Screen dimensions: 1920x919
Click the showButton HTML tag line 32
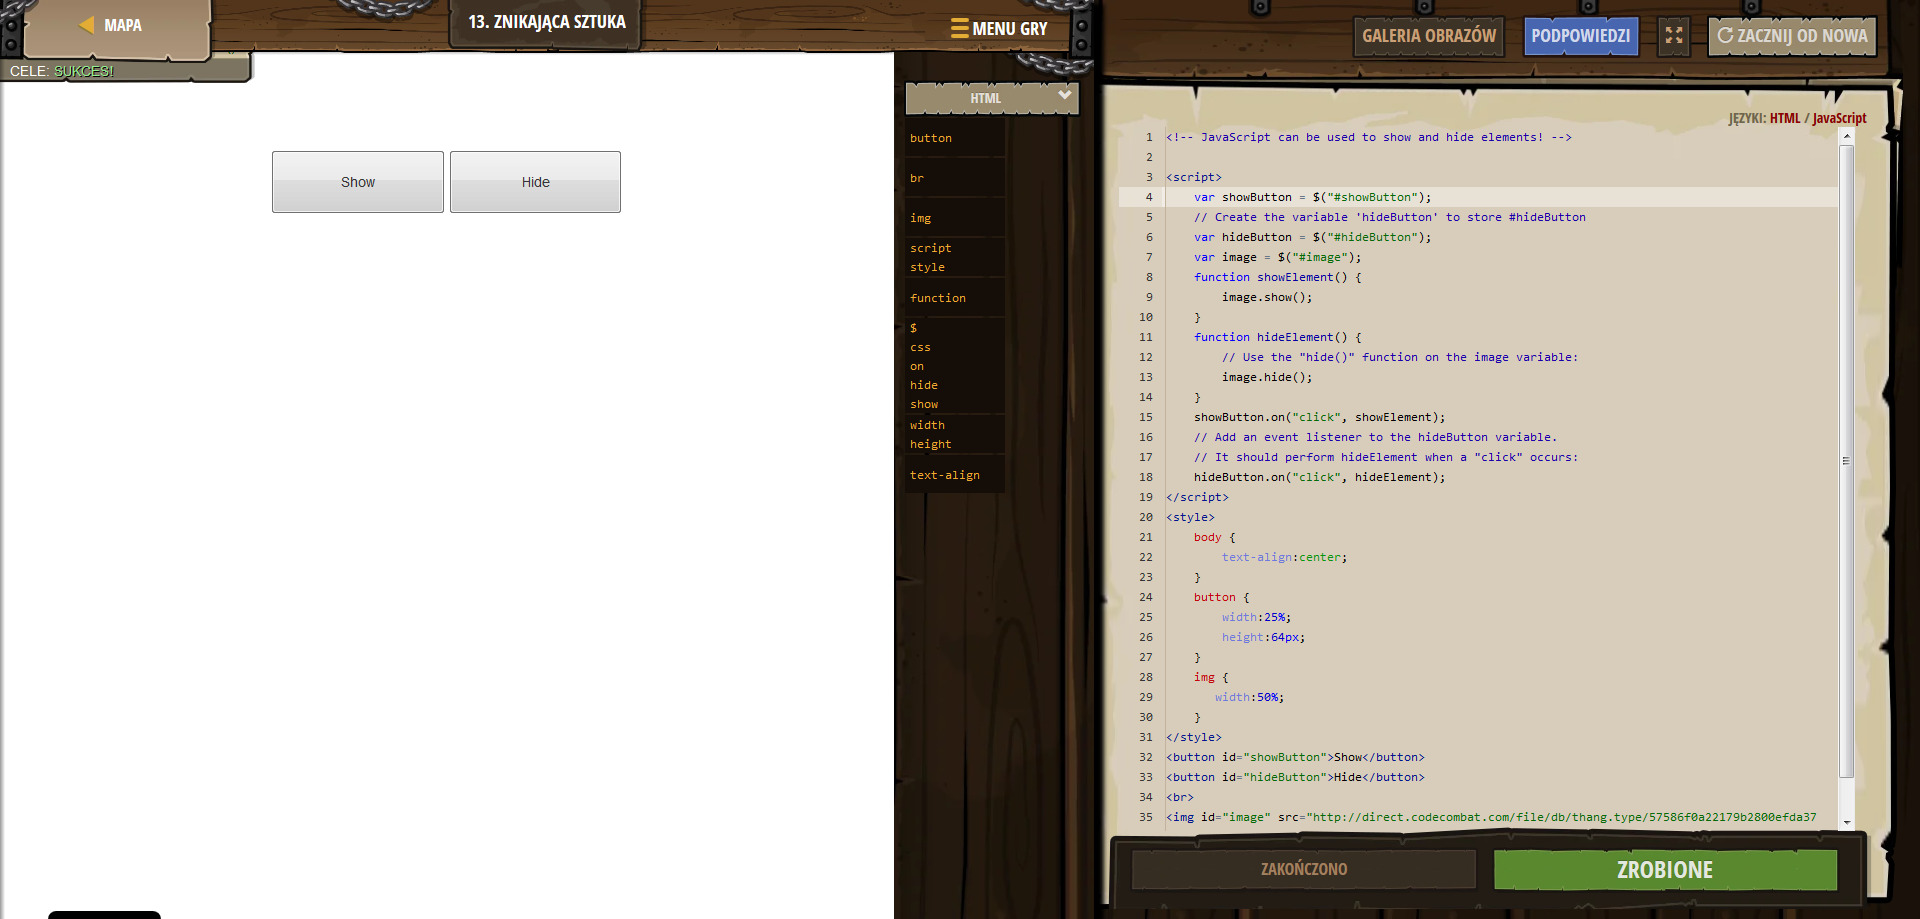click(x=1295, y=757)
